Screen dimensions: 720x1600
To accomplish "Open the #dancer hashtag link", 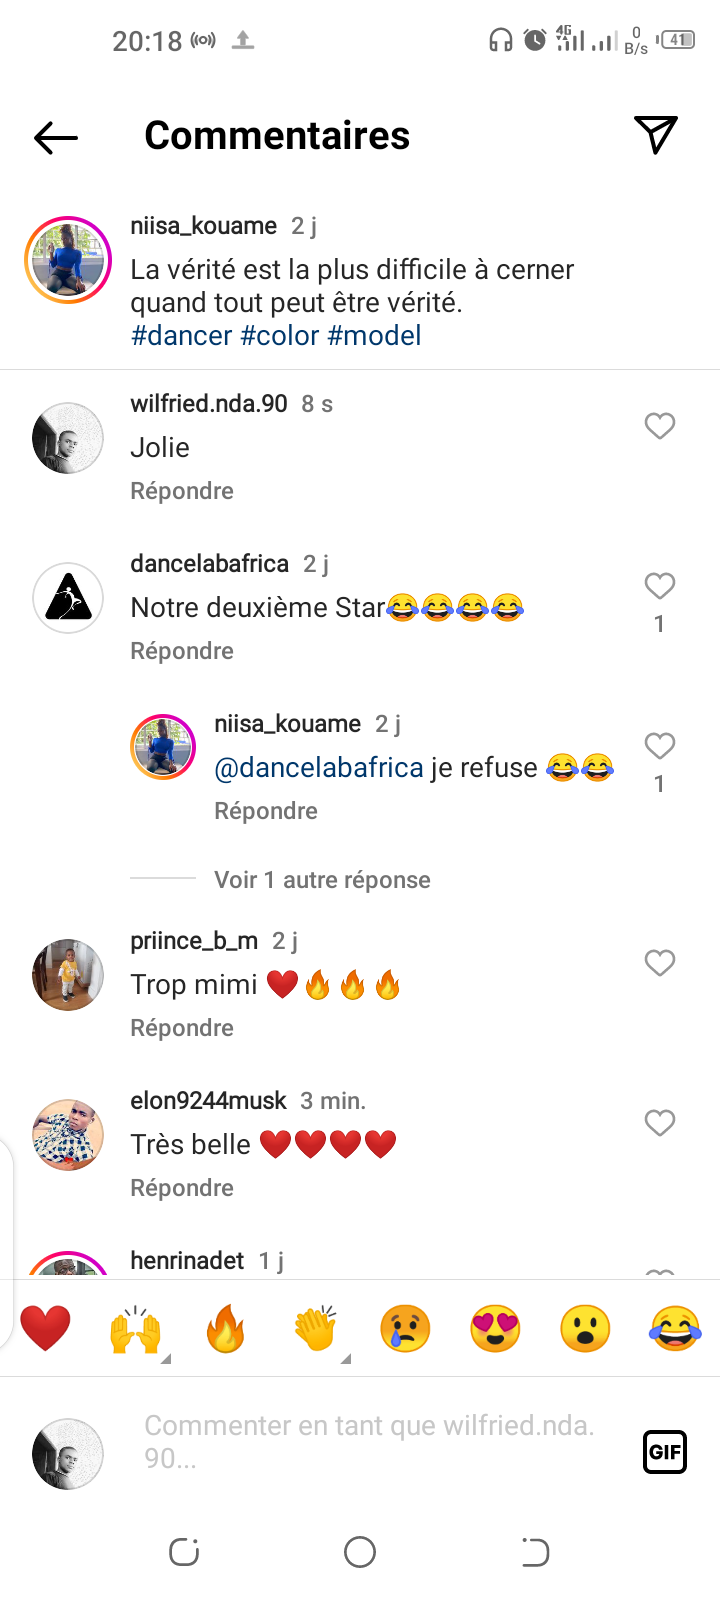I will click(182, 336).
